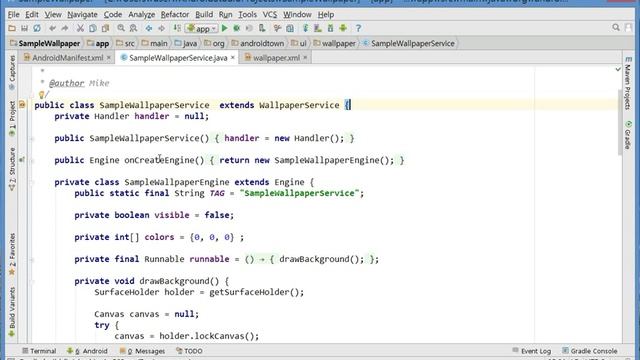Viewport: 640px width, 360px height.
Task: Click the java breadcrumb folder
Action: click(186, 43)
